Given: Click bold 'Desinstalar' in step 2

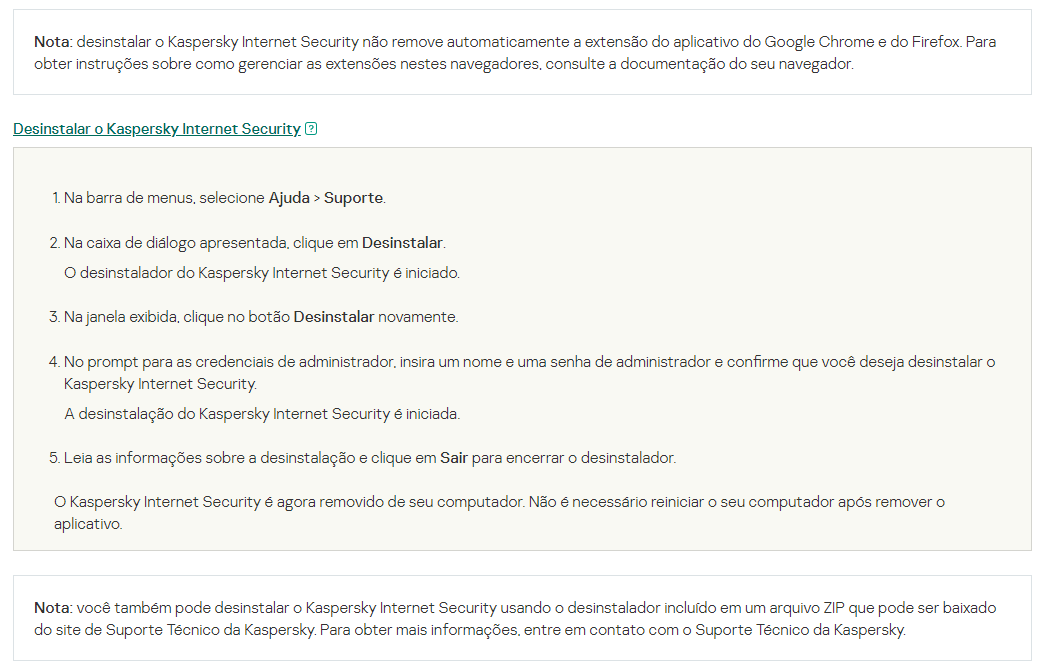Looking at the screenshot, I should [x=402, y=243].
